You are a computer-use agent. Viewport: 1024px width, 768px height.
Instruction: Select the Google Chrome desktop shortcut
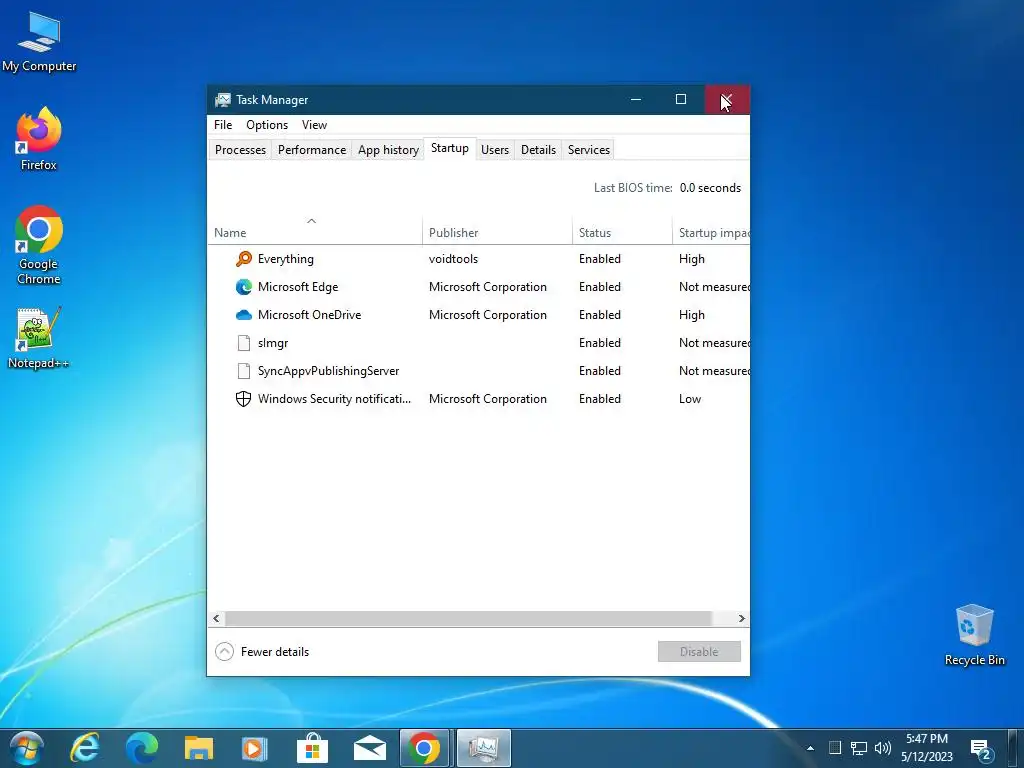tap(39, 245)
